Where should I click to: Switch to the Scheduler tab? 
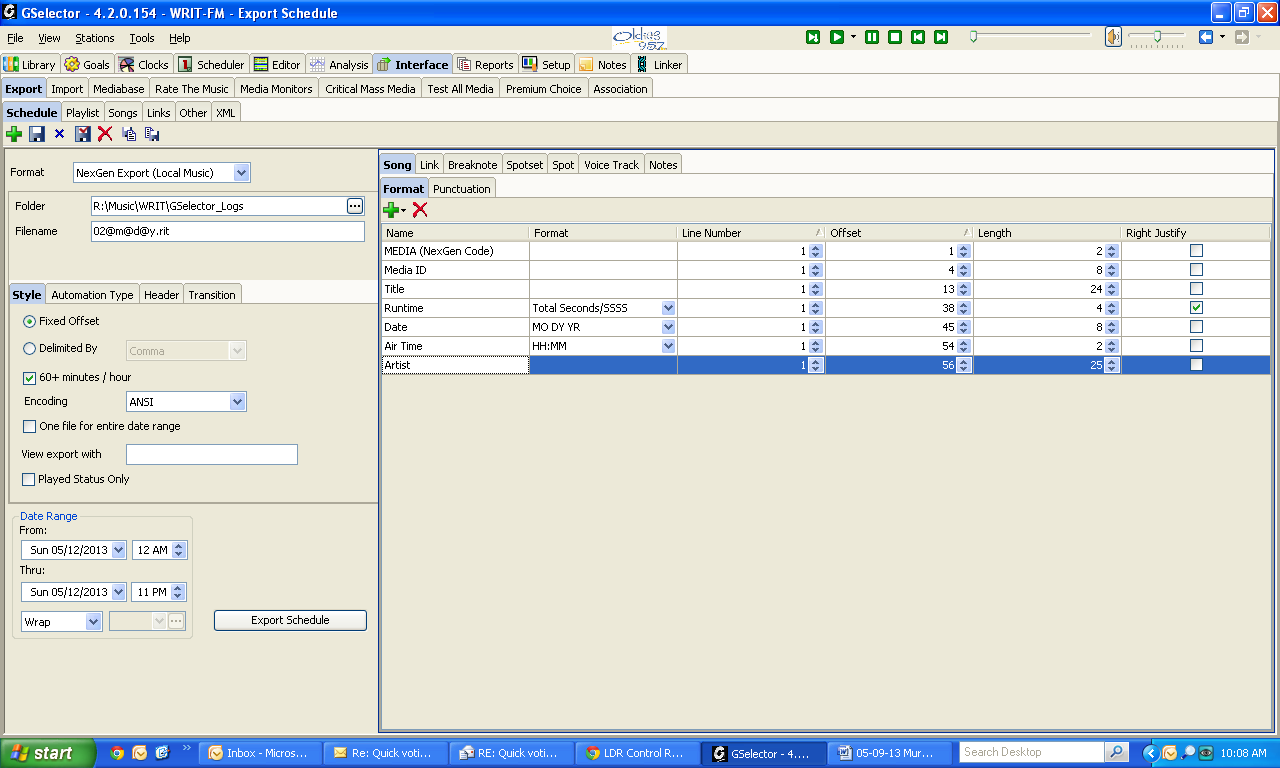click(x=212, y=65)
